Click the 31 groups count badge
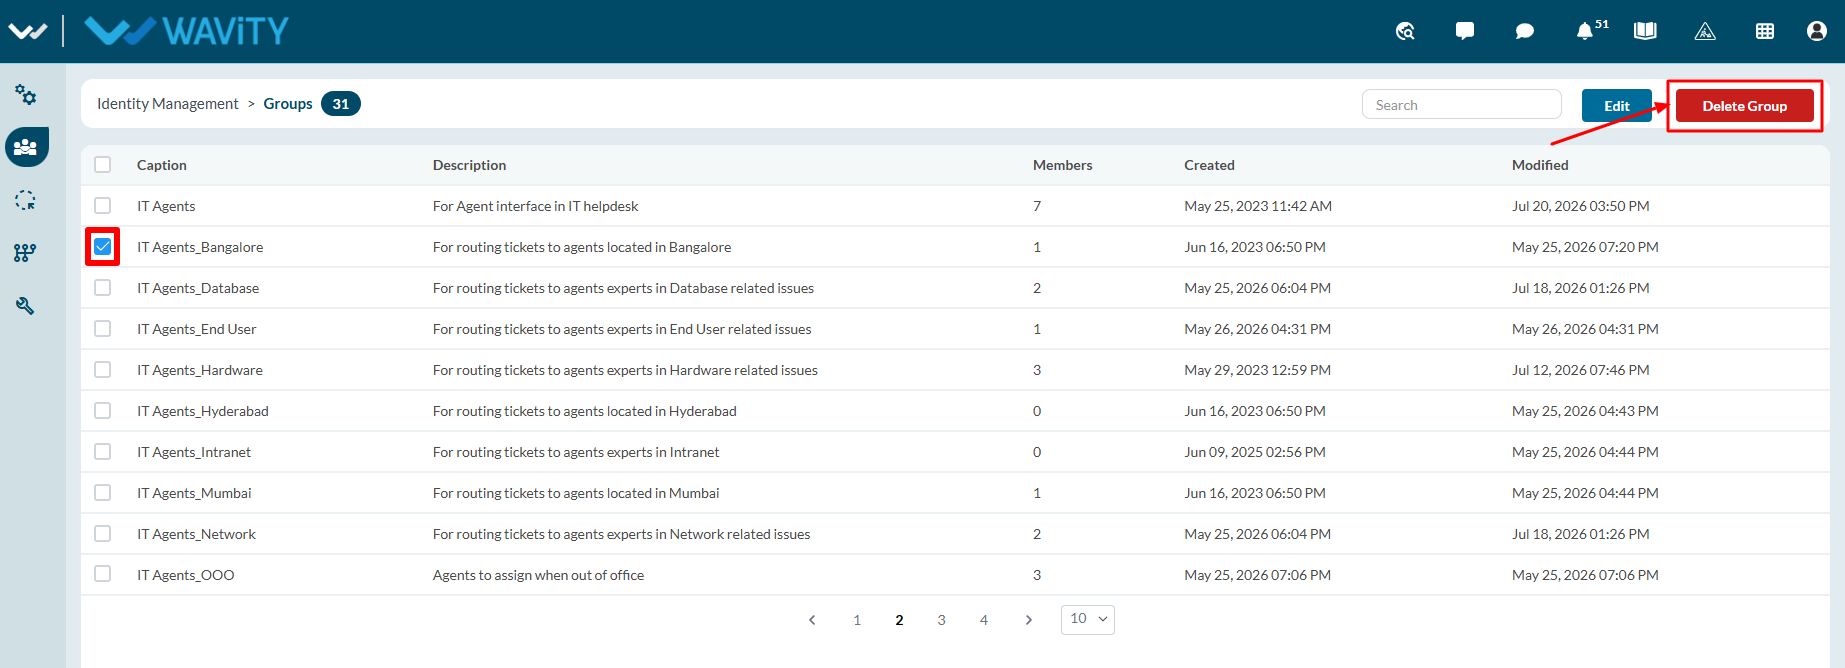 341,104
